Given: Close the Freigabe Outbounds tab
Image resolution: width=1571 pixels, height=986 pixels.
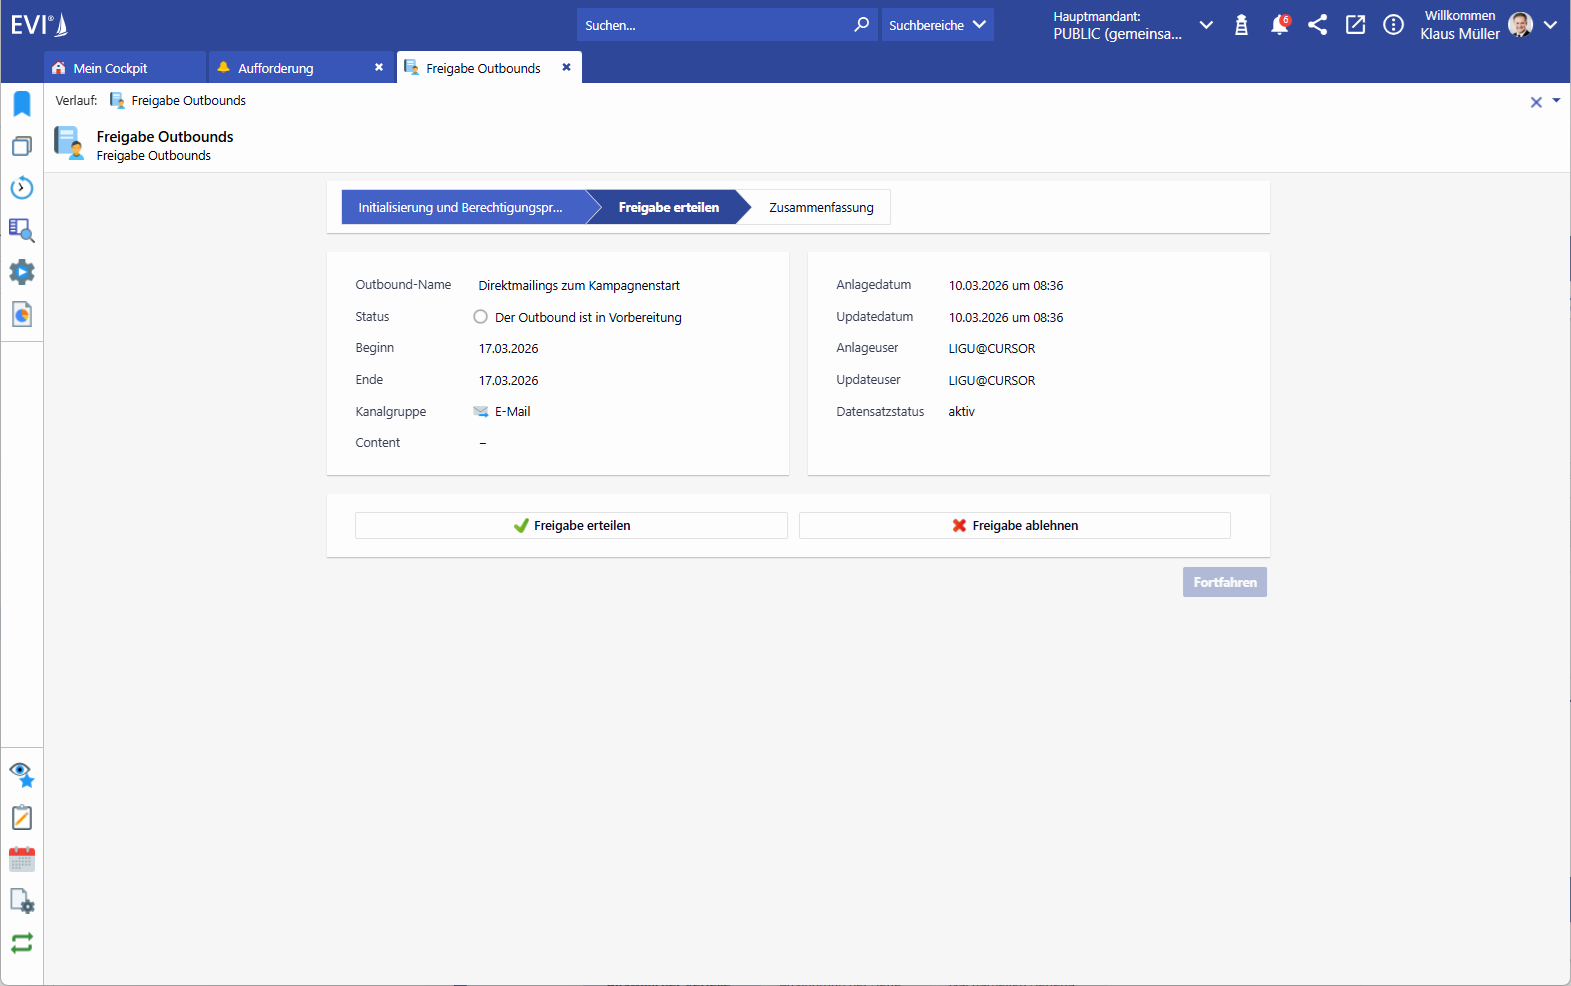Looking at the screenshot, I should (566, 67).
